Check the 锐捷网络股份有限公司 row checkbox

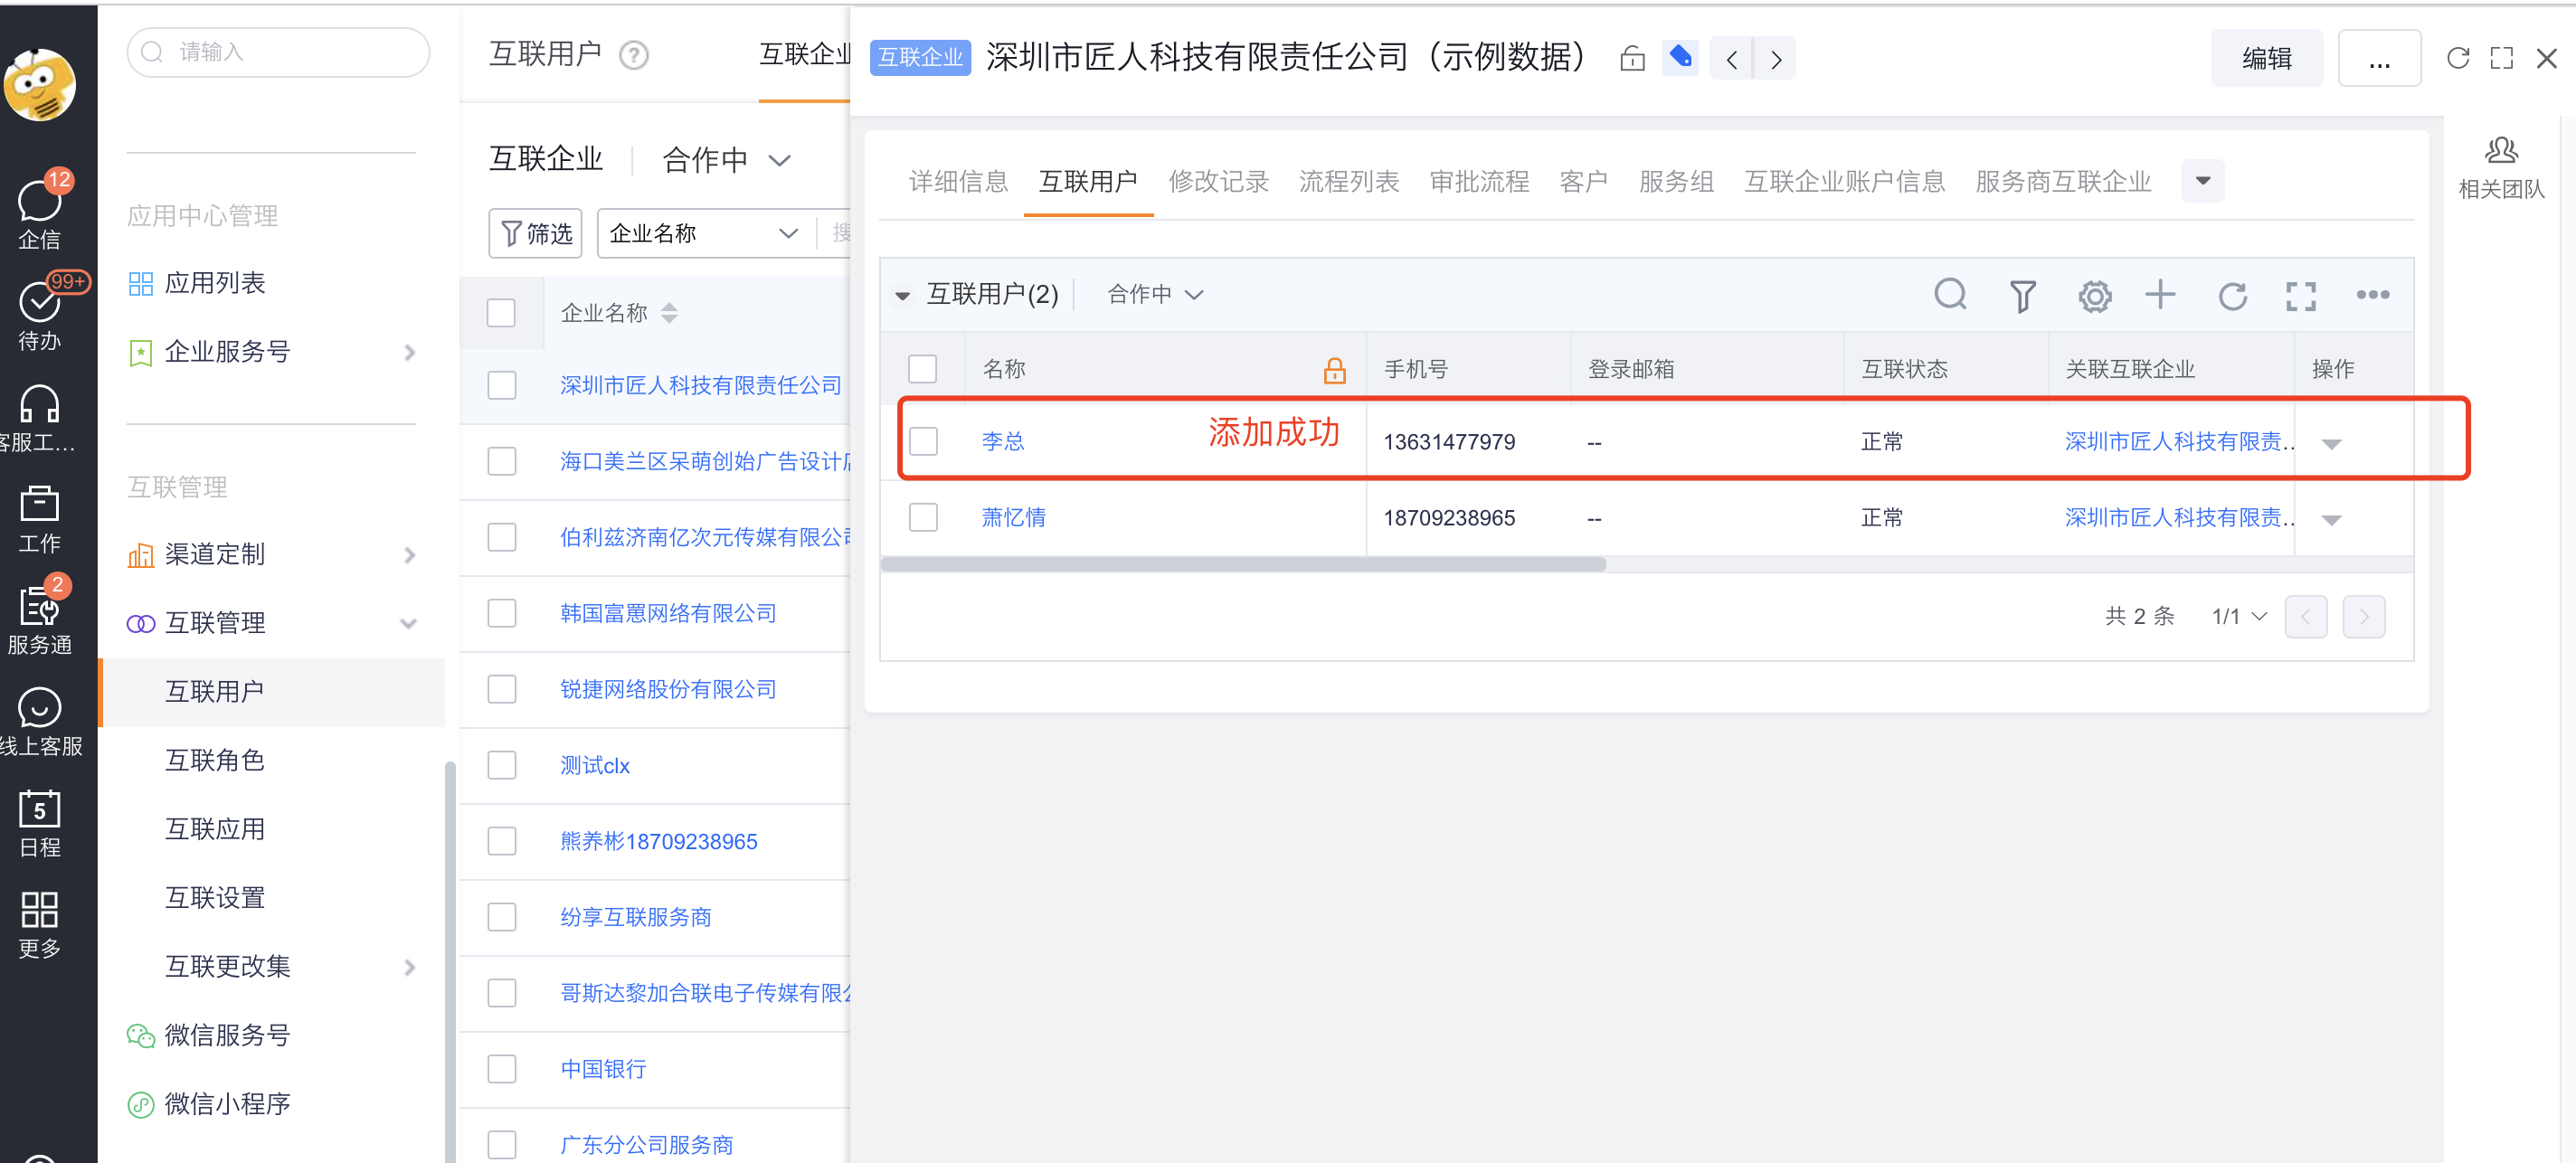click(501, 689)
